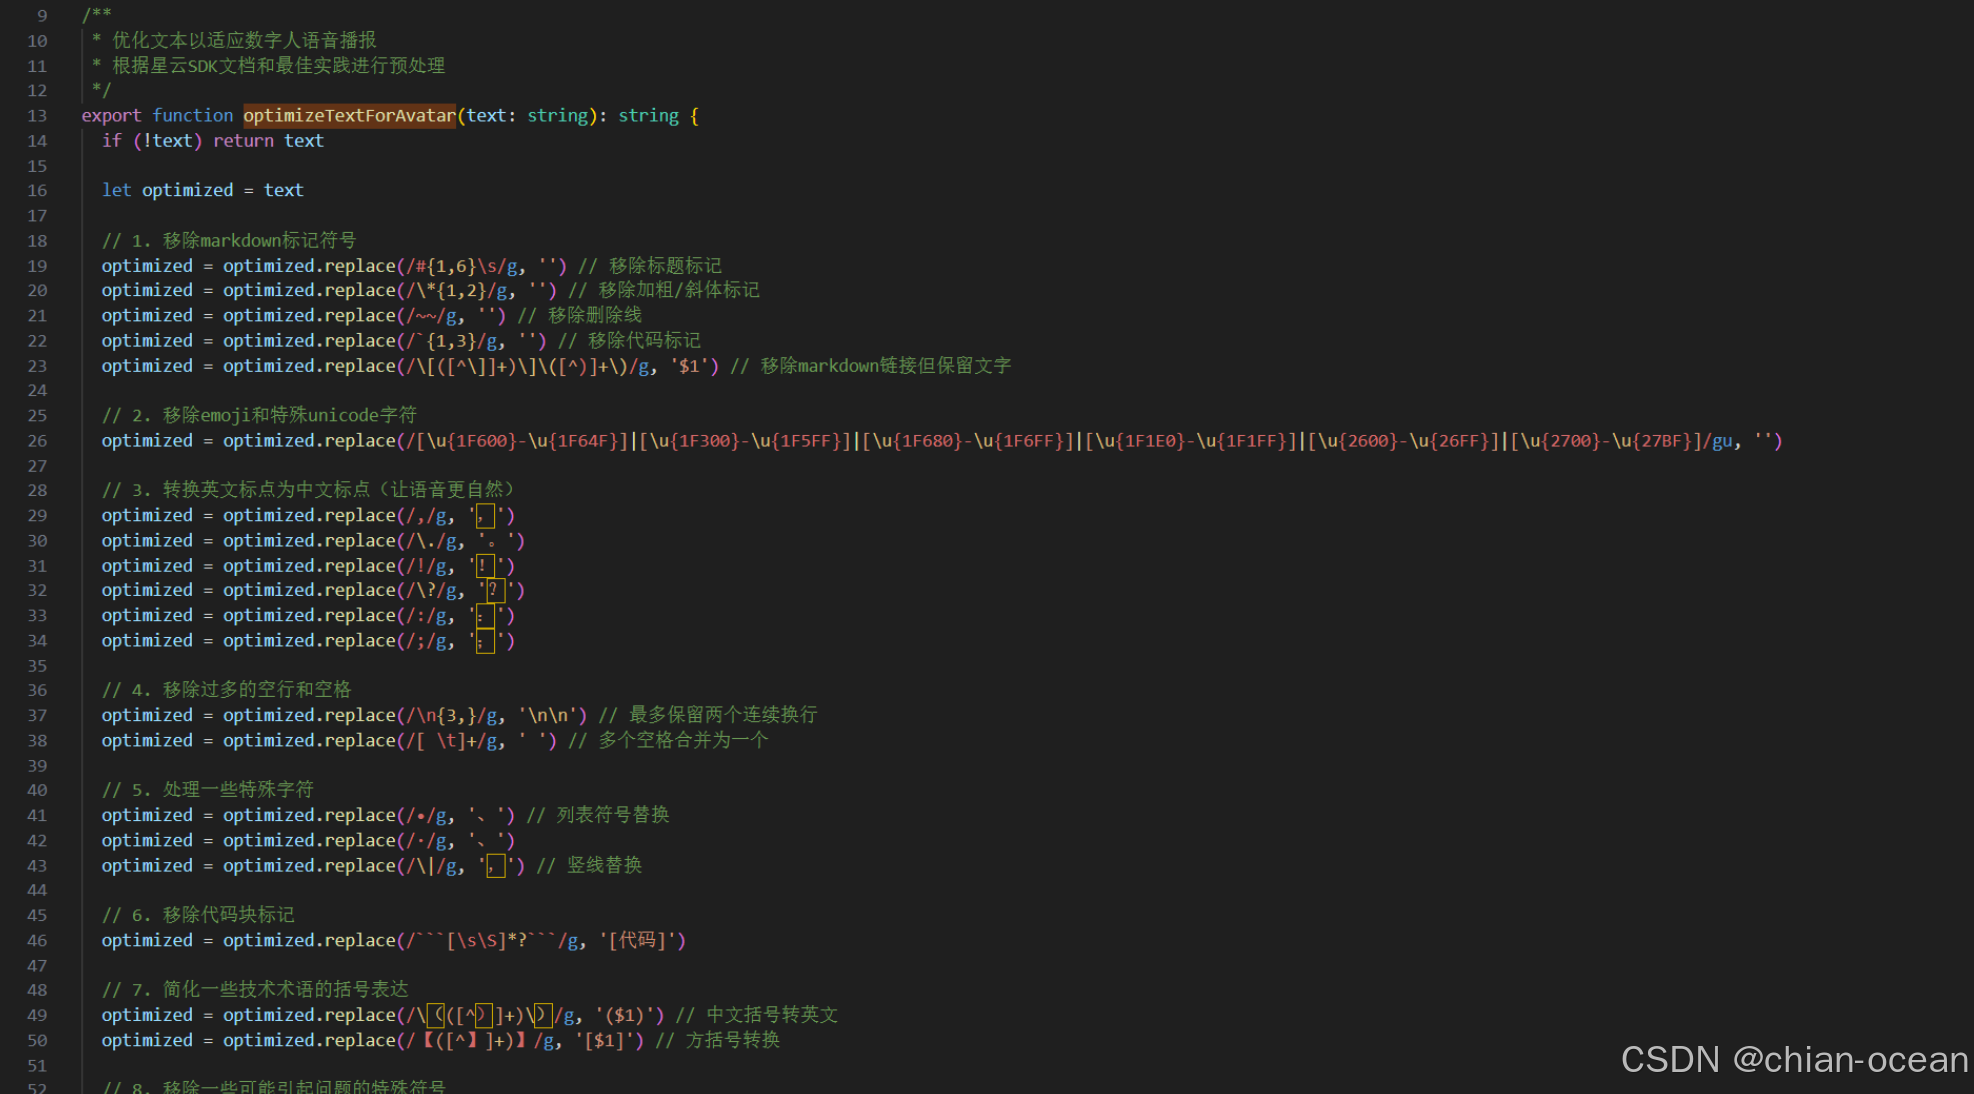Click the comment '// 多个空格合并为一个'
The image size is (1974, 1094).
tap(668, 740)
